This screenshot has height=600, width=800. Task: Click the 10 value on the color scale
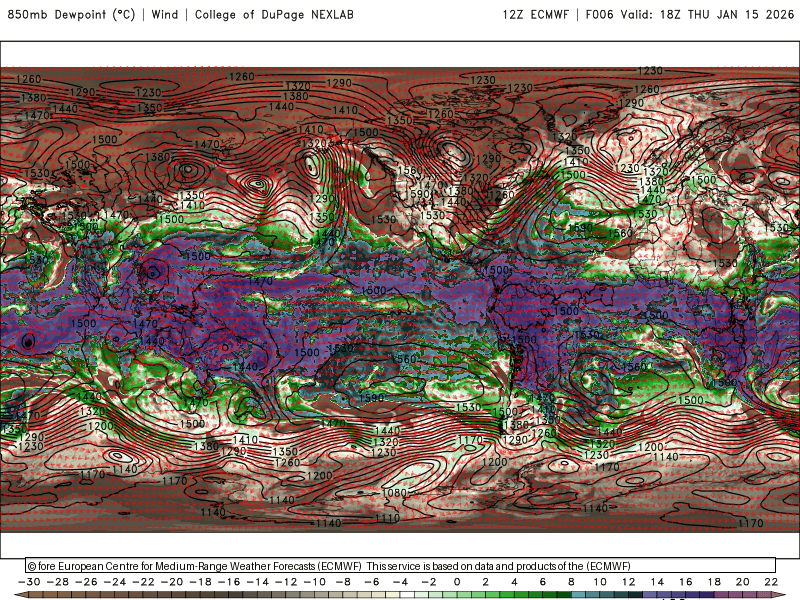click(x=600, y=582)
